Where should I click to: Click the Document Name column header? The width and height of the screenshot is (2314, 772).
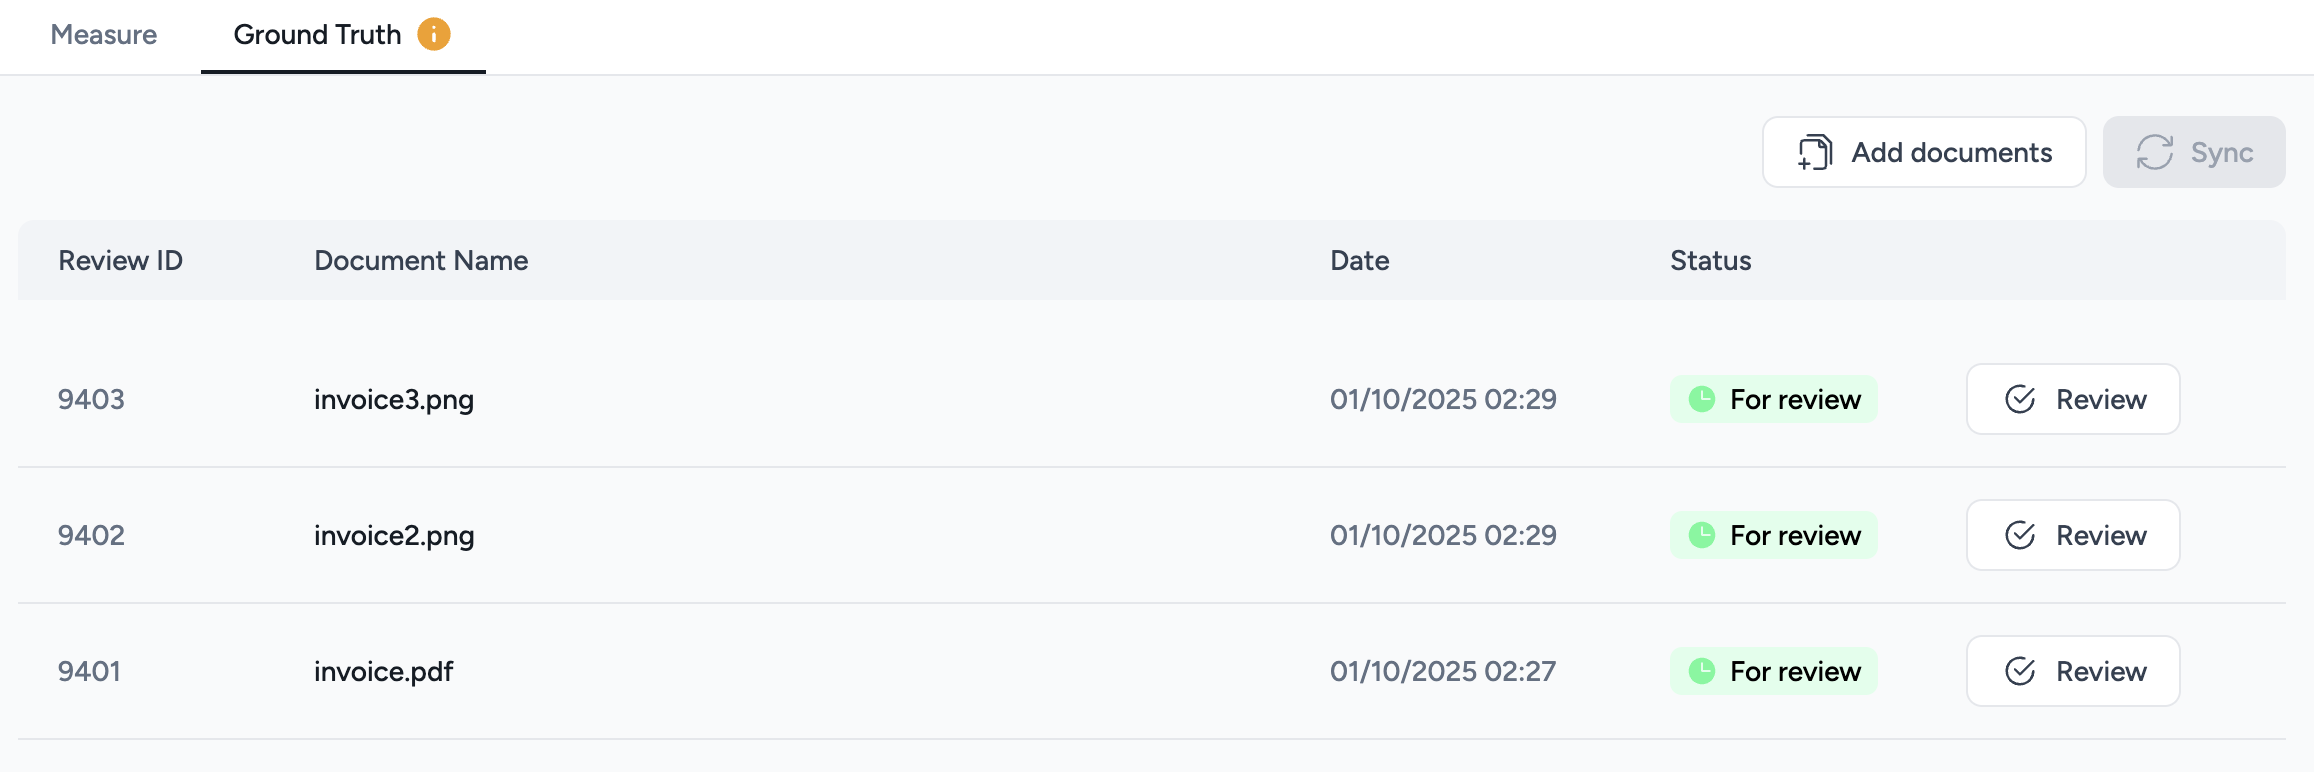click(x=421, y=261)
